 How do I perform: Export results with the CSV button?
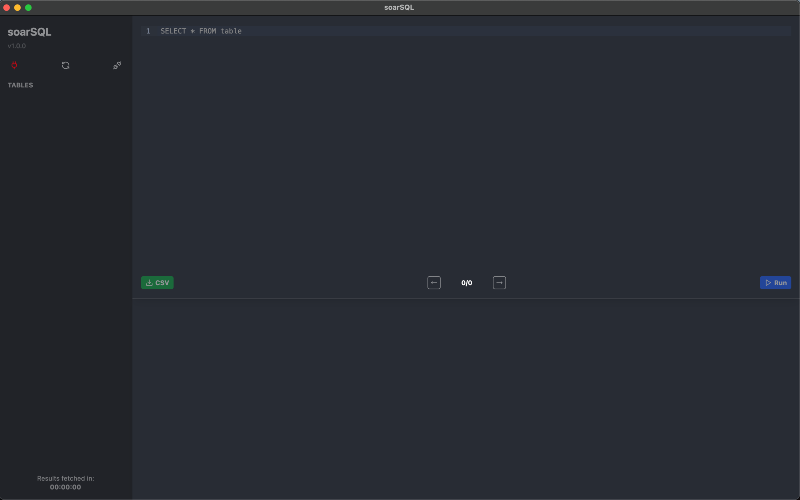pos(157,283)
